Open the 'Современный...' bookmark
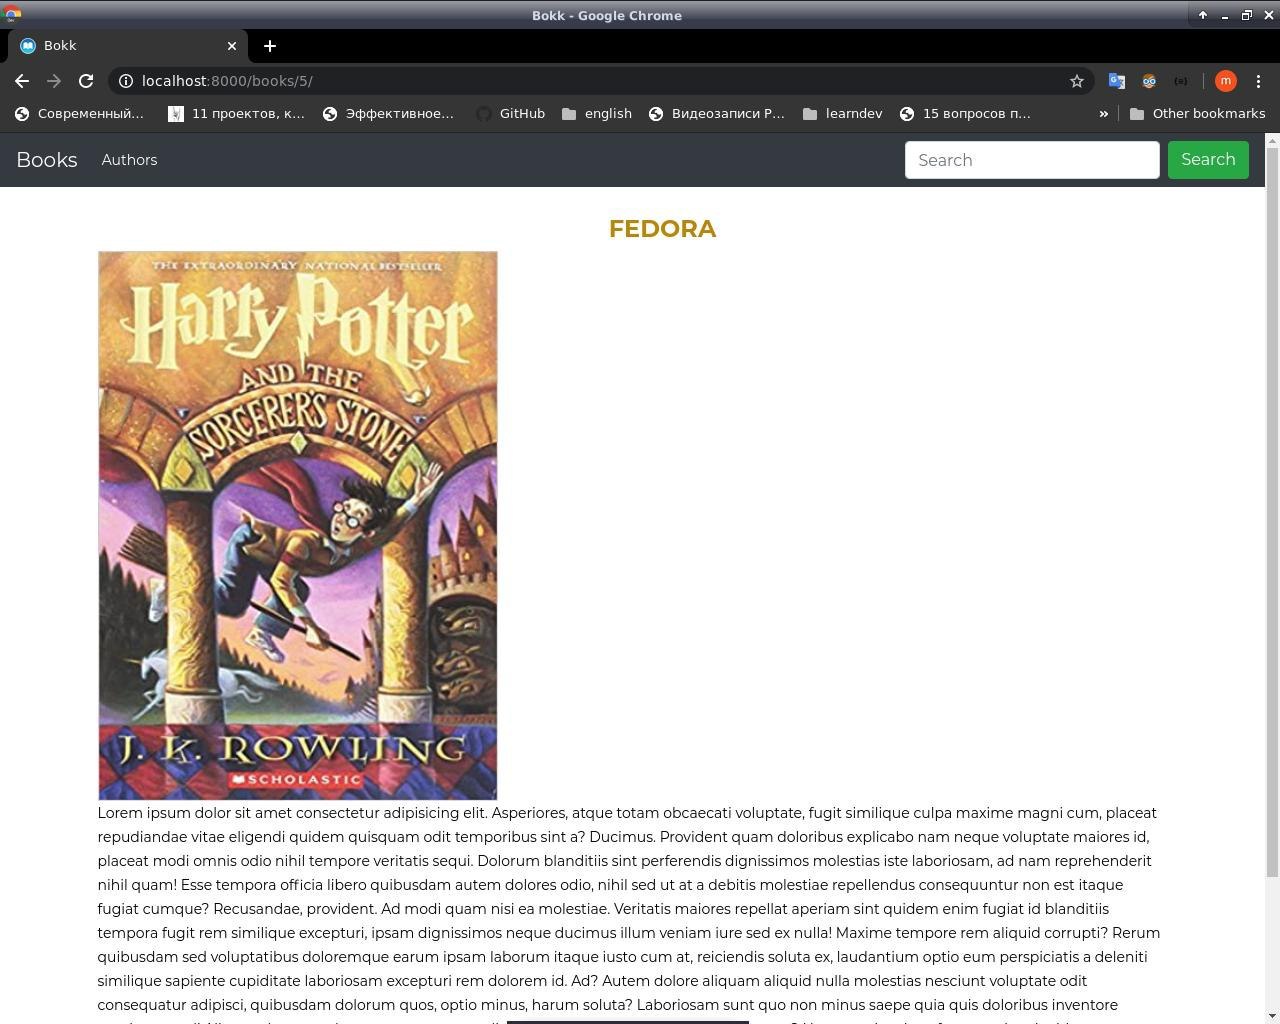 pos(79,113)
